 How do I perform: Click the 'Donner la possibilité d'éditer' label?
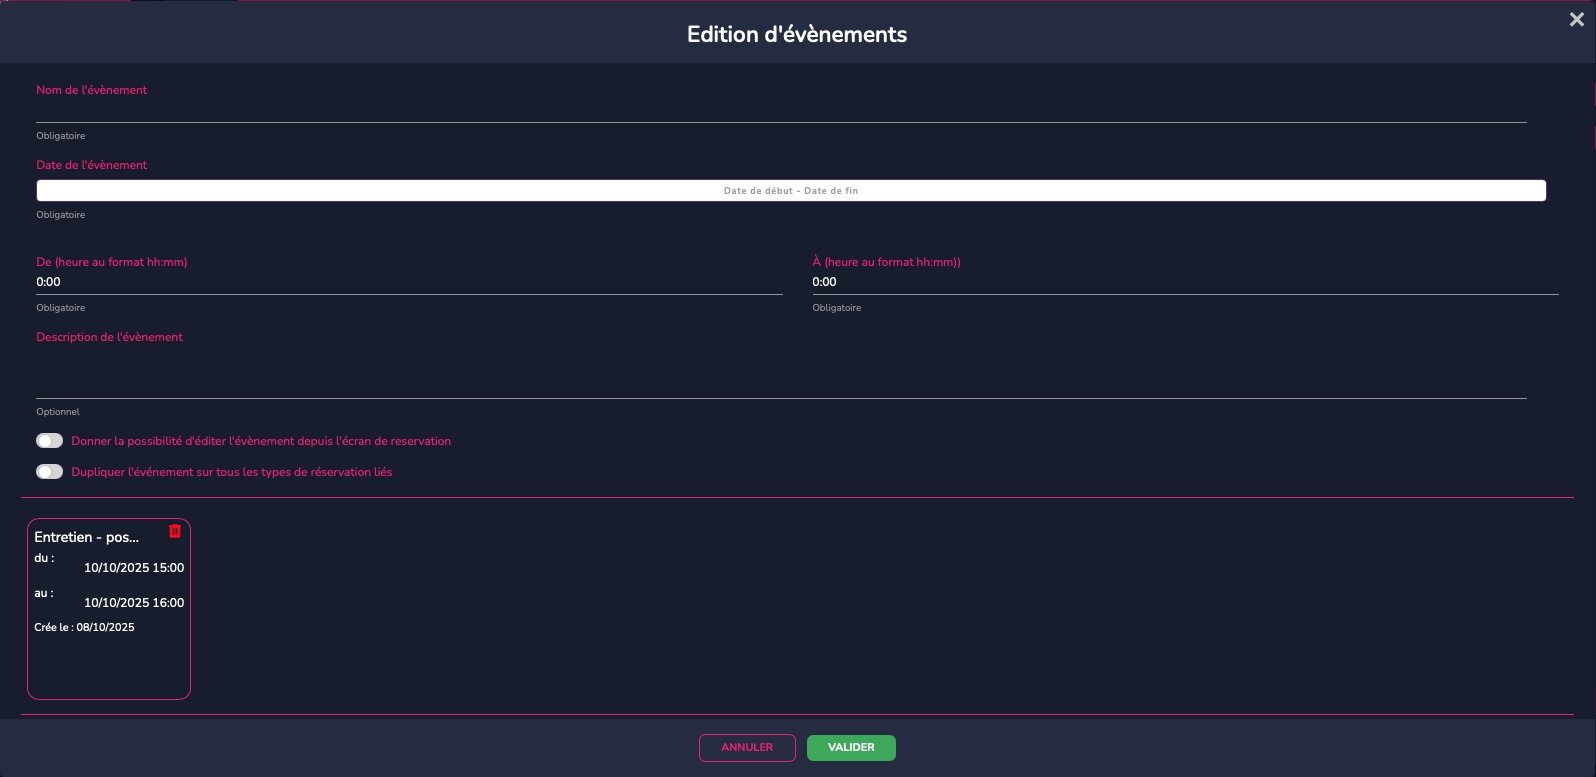(x=261, y=441)
